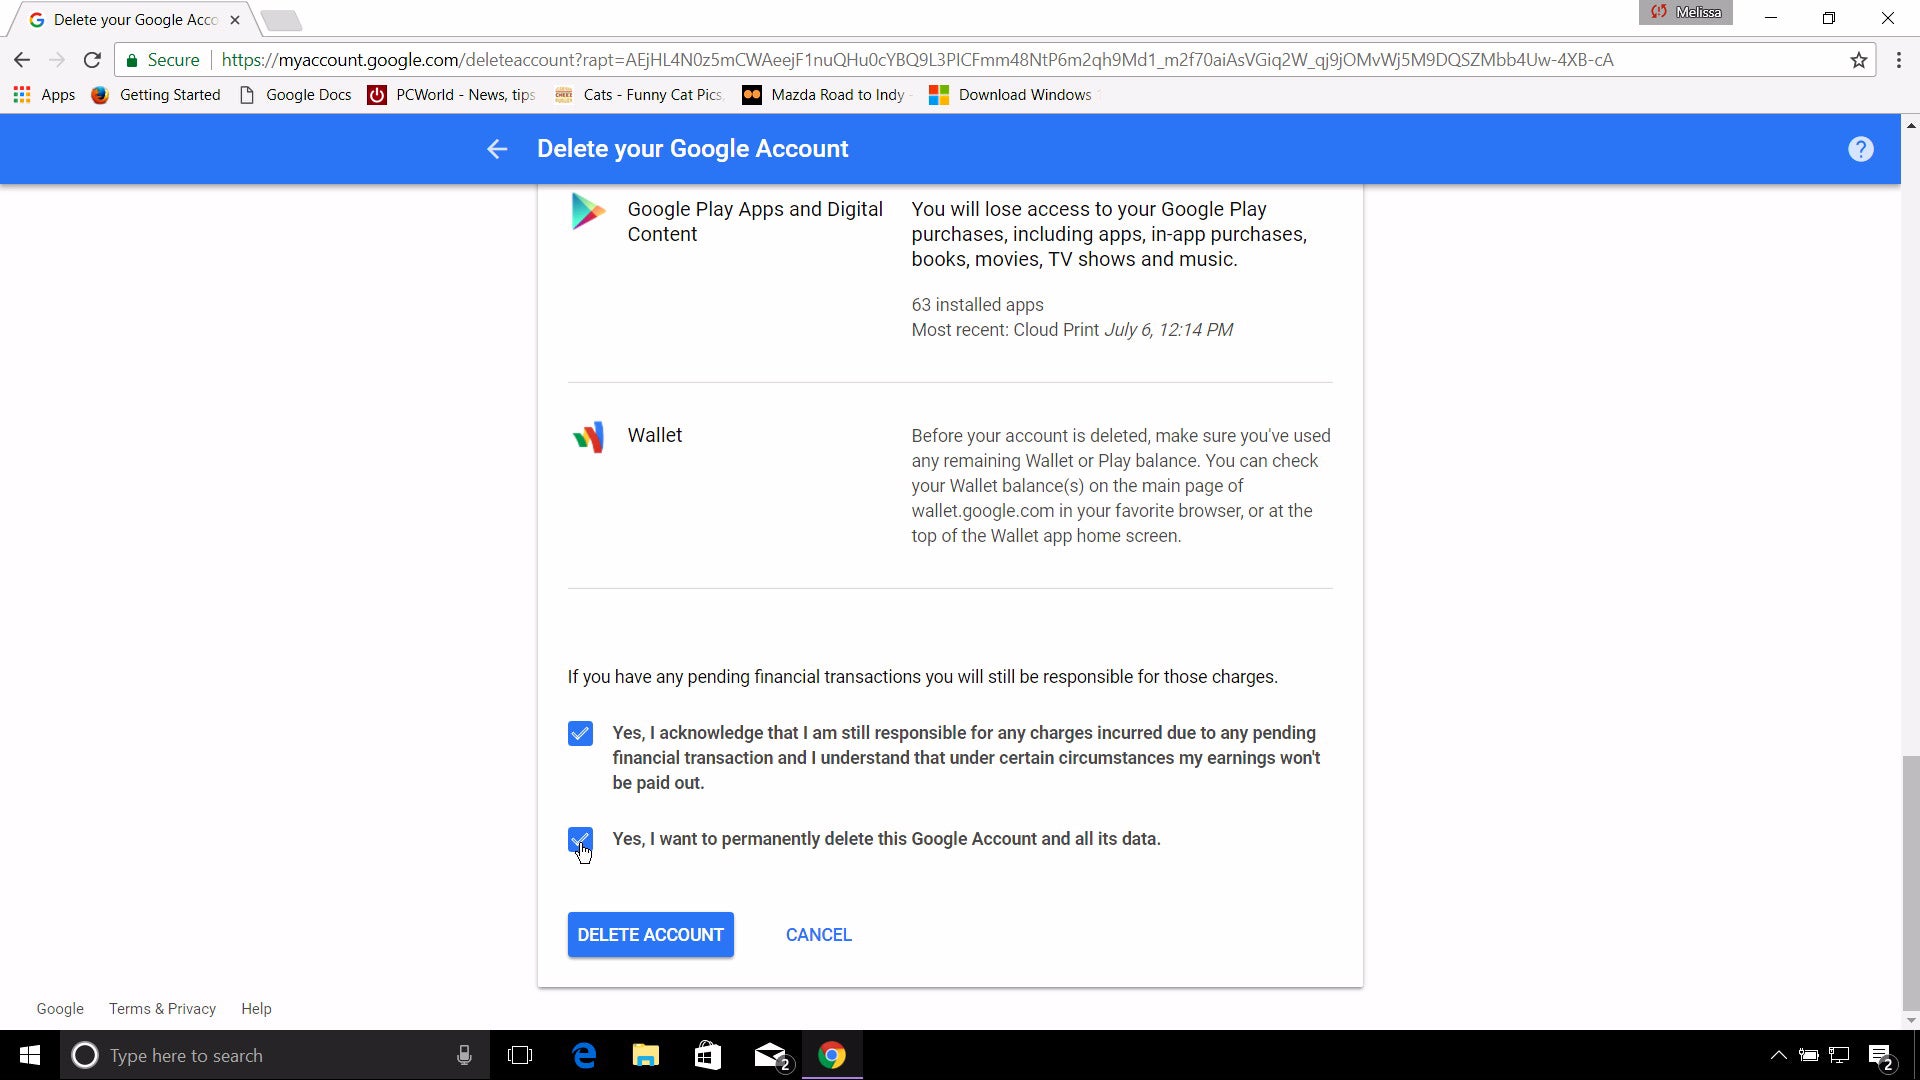The image size is (1920, 1080).
Task: Click the Wallet heading text
Action: coord(655,435)
